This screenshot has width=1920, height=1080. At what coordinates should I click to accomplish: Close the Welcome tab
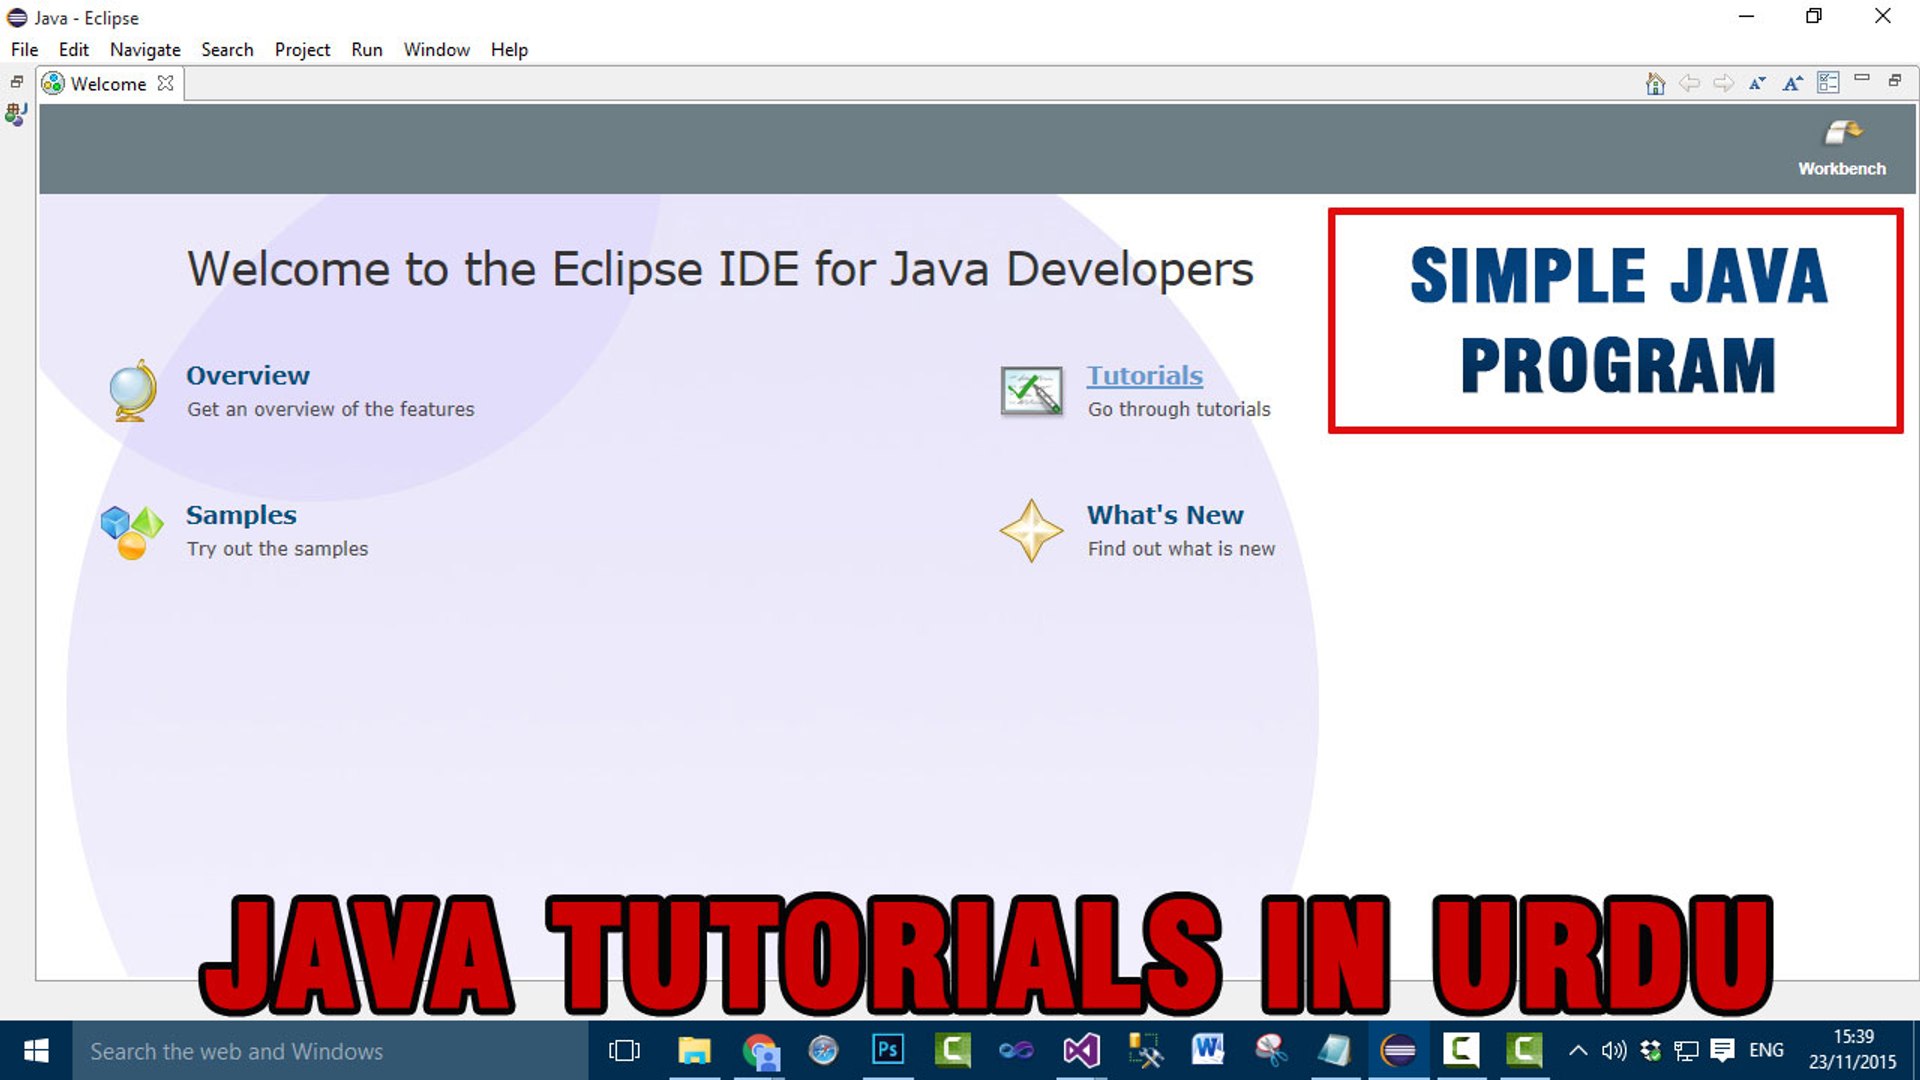[165, 83]
